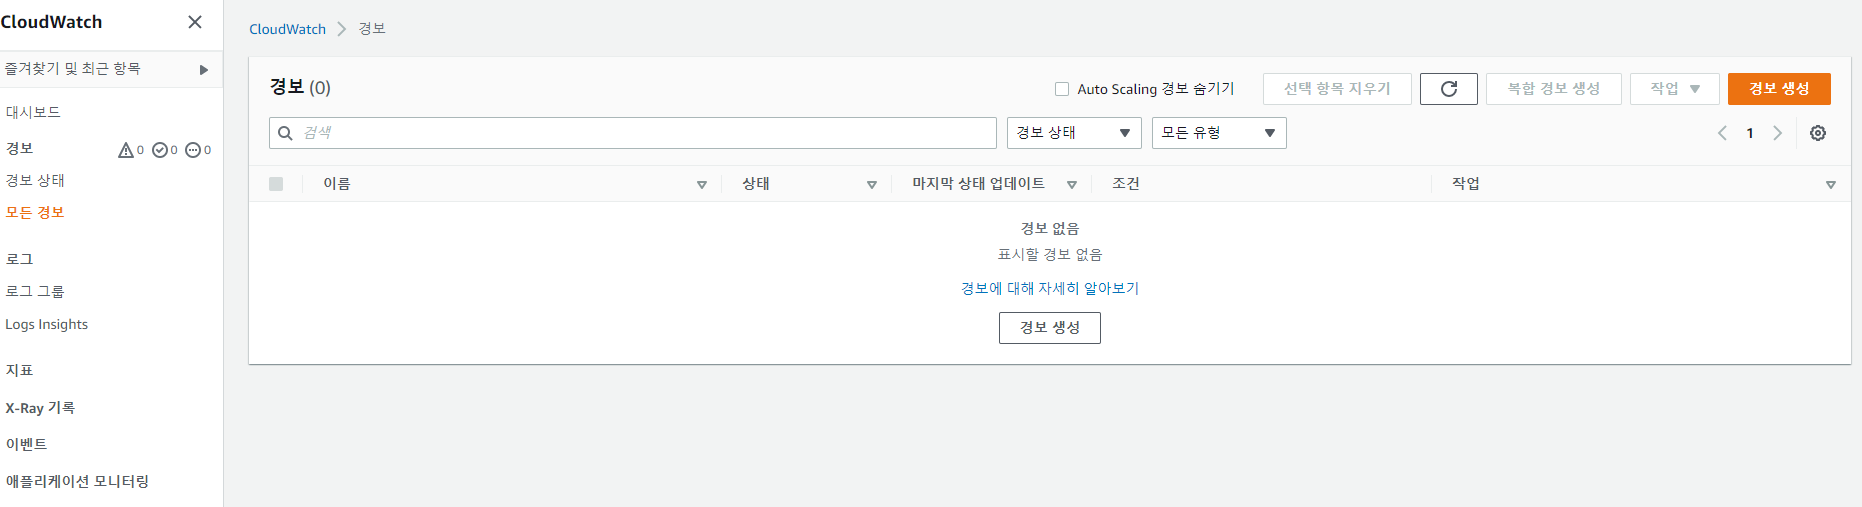Select 경보 sidebar section
The height and width of the screenshot is (507, 1862).
coord(20,148)
